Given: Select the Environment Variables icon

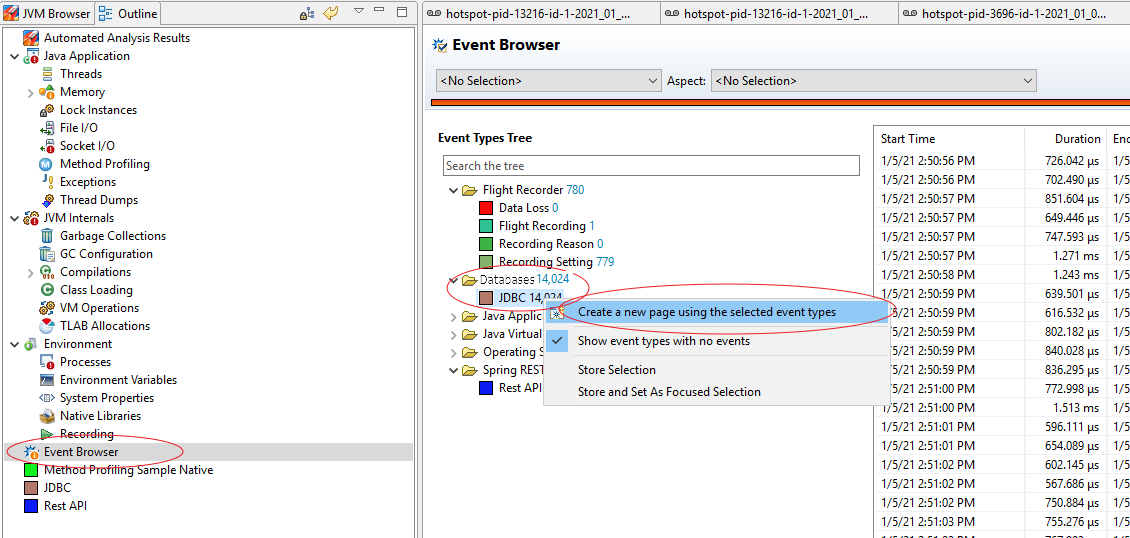Looking at the screenshot, I should pos(47,380).
